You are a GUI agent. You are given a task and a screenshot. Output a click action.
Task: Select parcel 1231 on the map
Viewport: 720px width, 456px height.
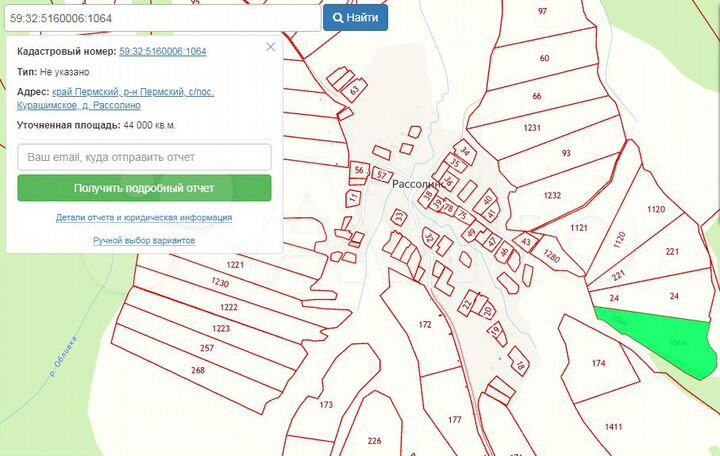coord(531,128)
